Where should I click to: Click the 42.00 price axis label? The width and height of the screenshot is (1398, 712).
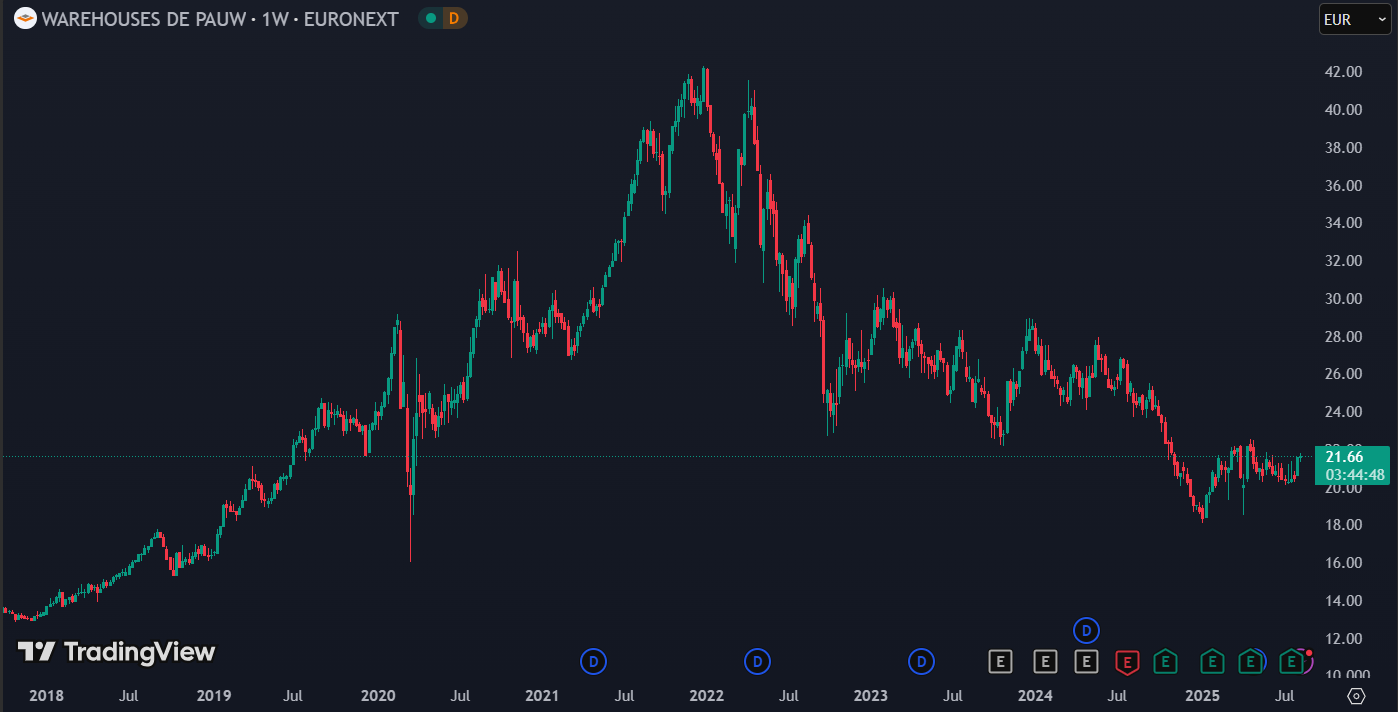[1343, 72]
